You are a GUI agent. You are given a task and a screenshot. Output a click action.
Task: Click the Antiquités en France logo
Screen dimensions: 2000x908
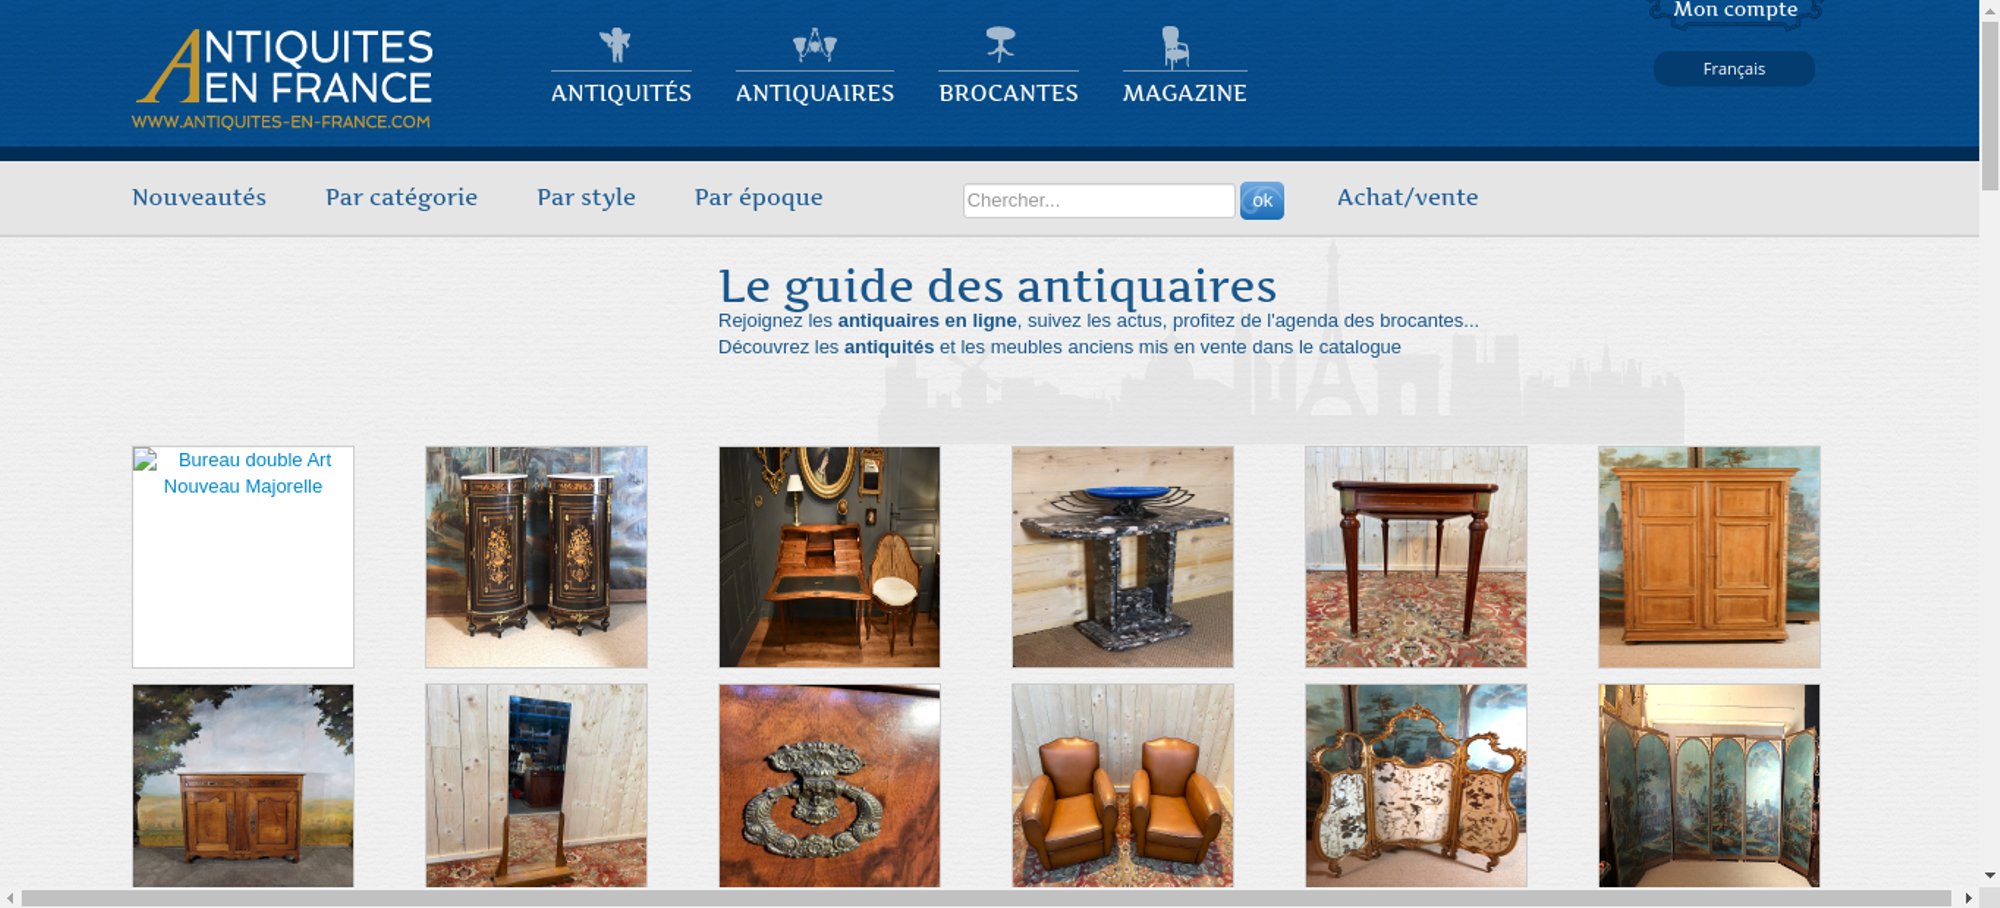[283, 79]
